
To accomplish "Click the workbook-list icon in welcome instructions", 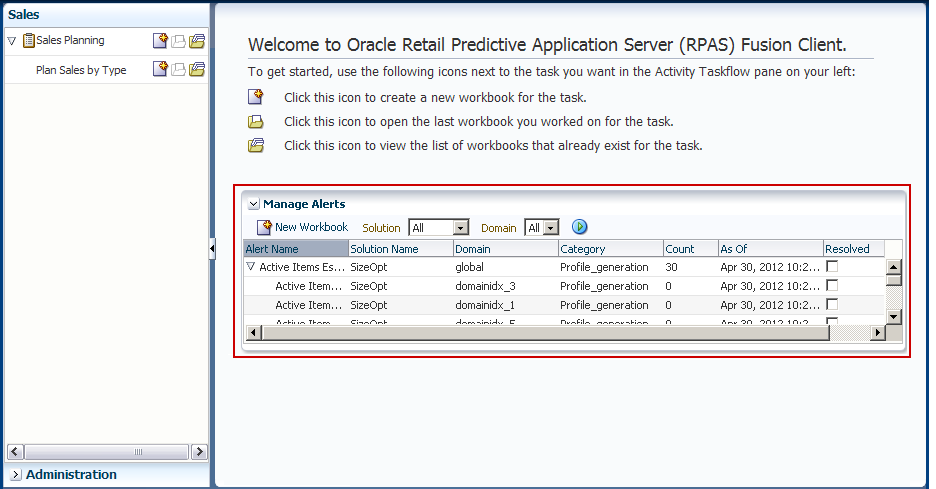I will (255, 145).
